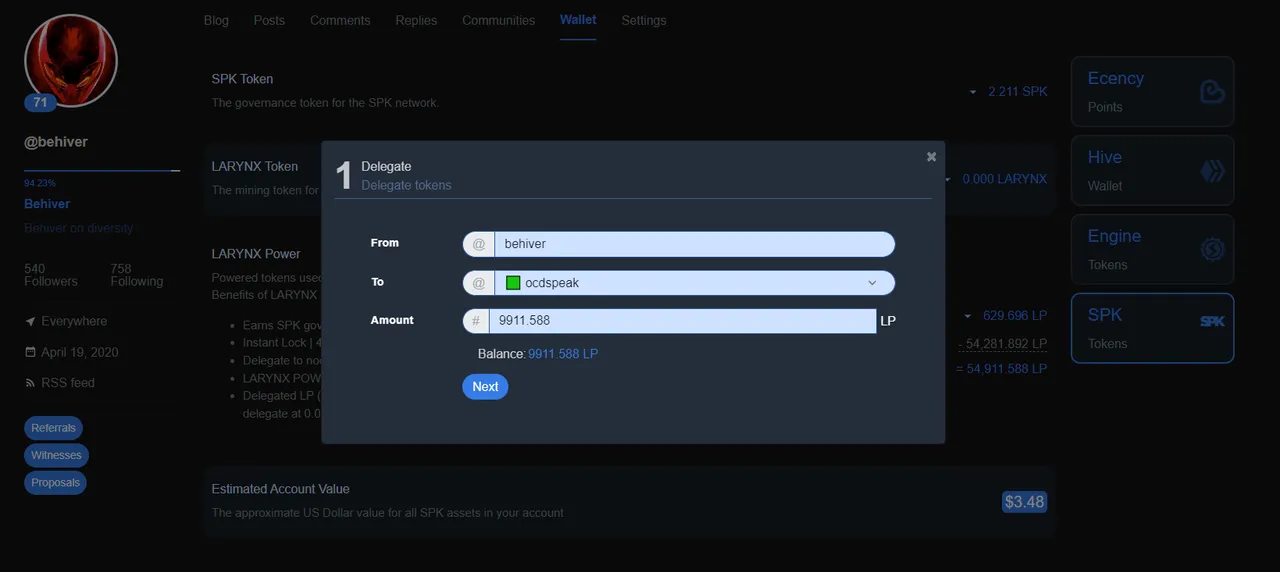
Task: Click the RSS feed icon
Action: point(30,383)
